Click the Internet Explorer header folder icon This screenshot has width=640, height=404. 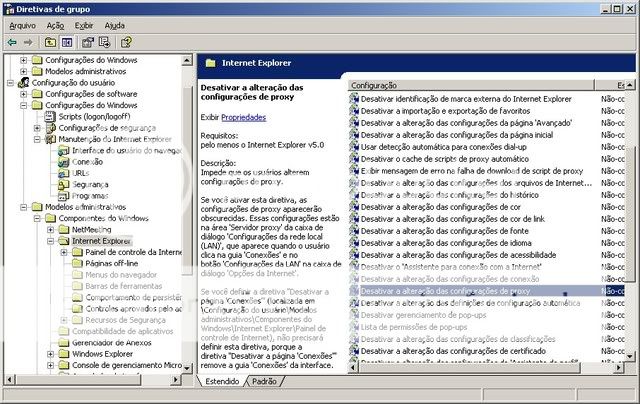(x=211, y=63)
